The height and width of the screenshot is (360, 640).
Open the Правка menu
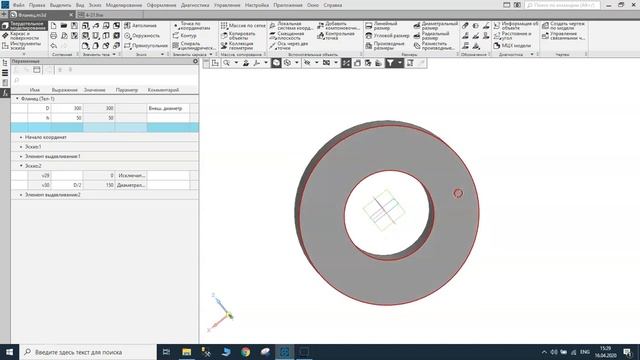pos(37,5)
